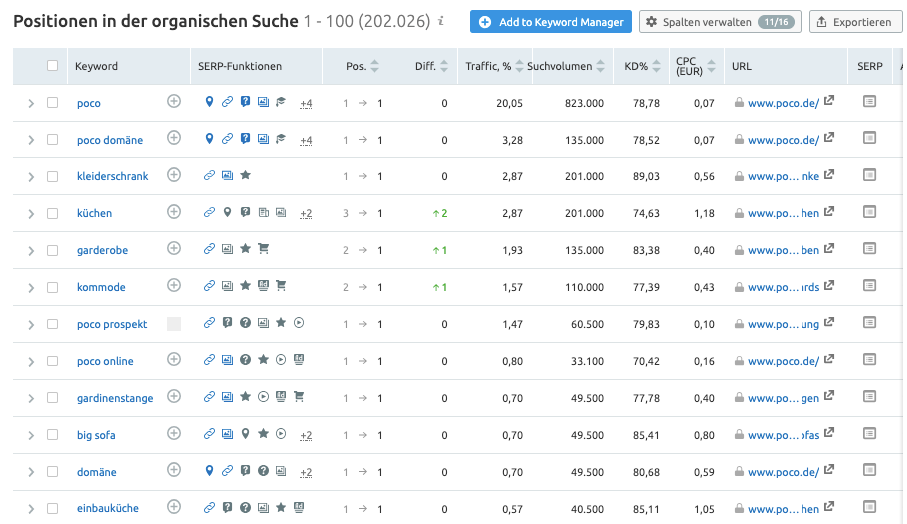Image resolution: width=907 pixels, height=524 pixels.
Task: Add 'einbauküche' keyword via plus icon
Action: (174, 507)
